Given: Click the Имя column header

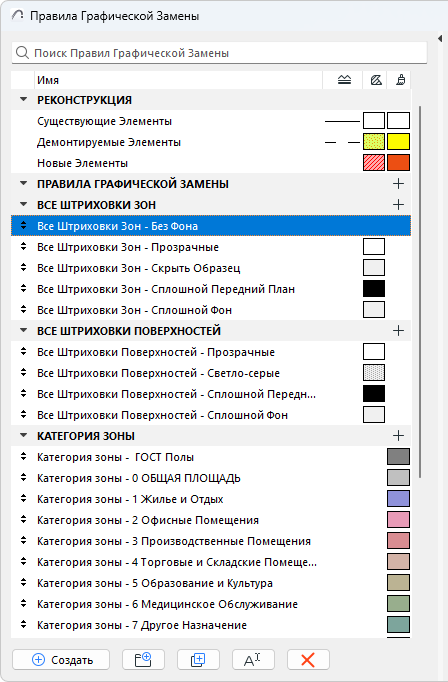Looking at the screenshot, I should pyautogui.click(x=178, y=80).
